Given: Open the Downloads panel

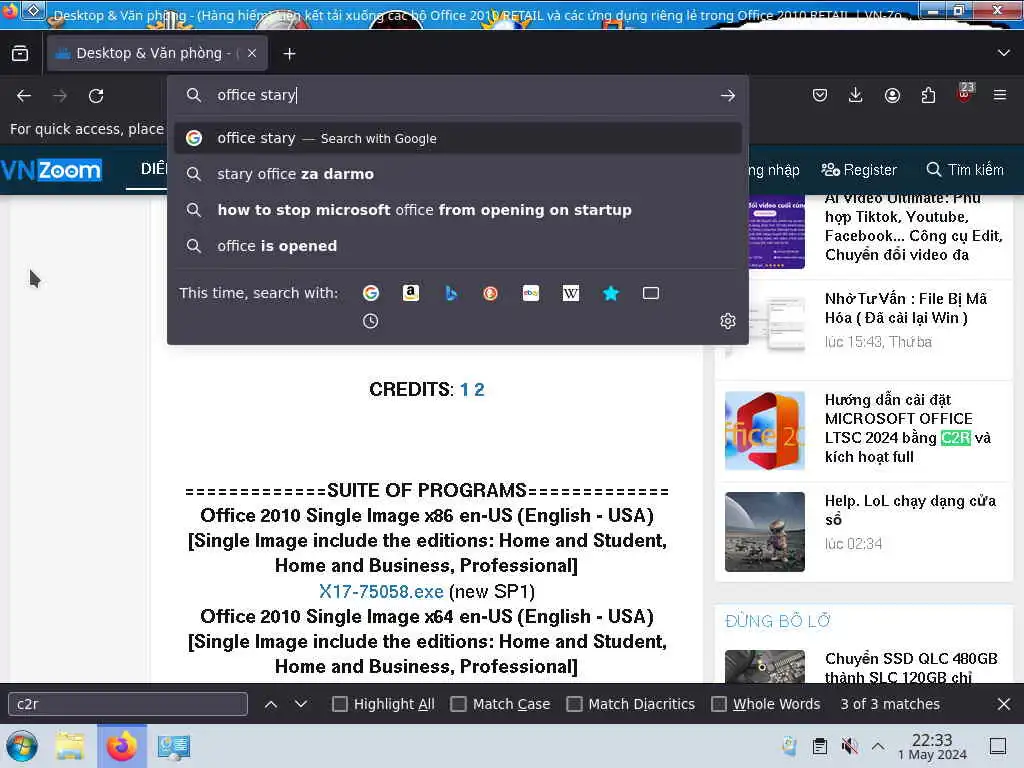Looking at the screenshot, I should (x=855, y=95).
